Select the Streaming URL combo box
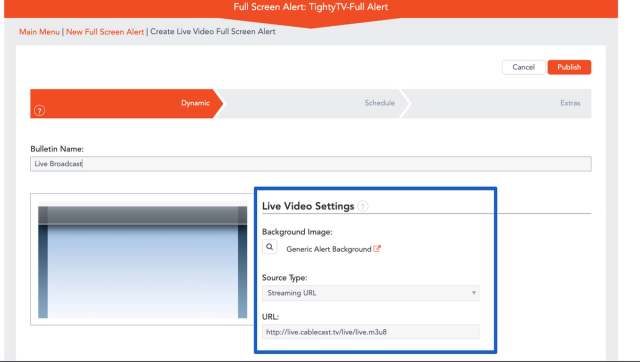 [x=371, y=293]
